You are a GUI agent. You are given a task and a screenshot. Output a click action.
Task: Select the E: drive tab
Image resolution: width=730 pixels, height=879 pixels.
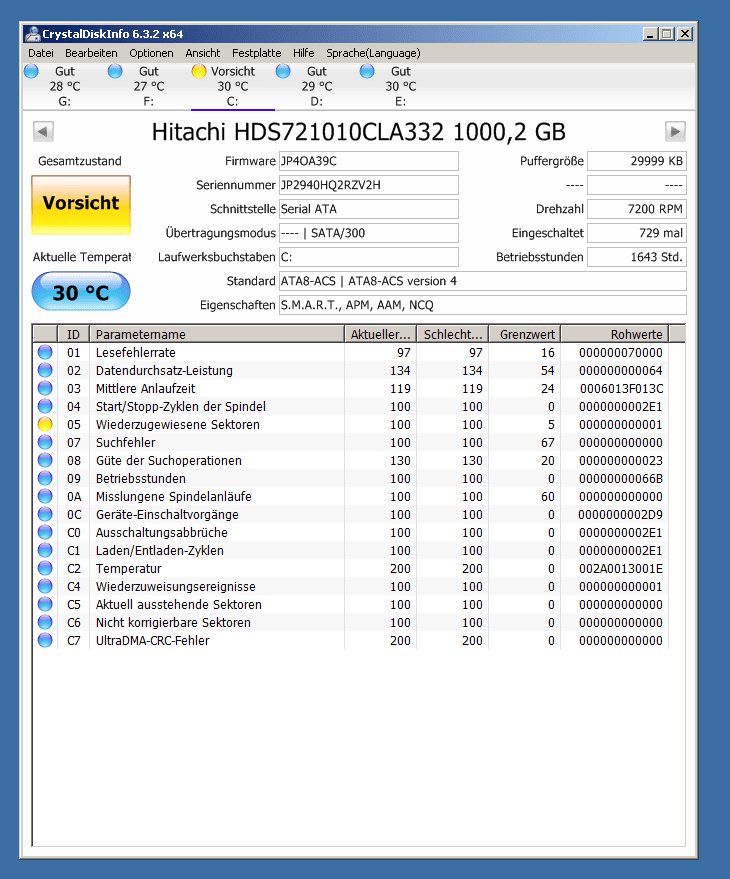(x=400, y=86)
